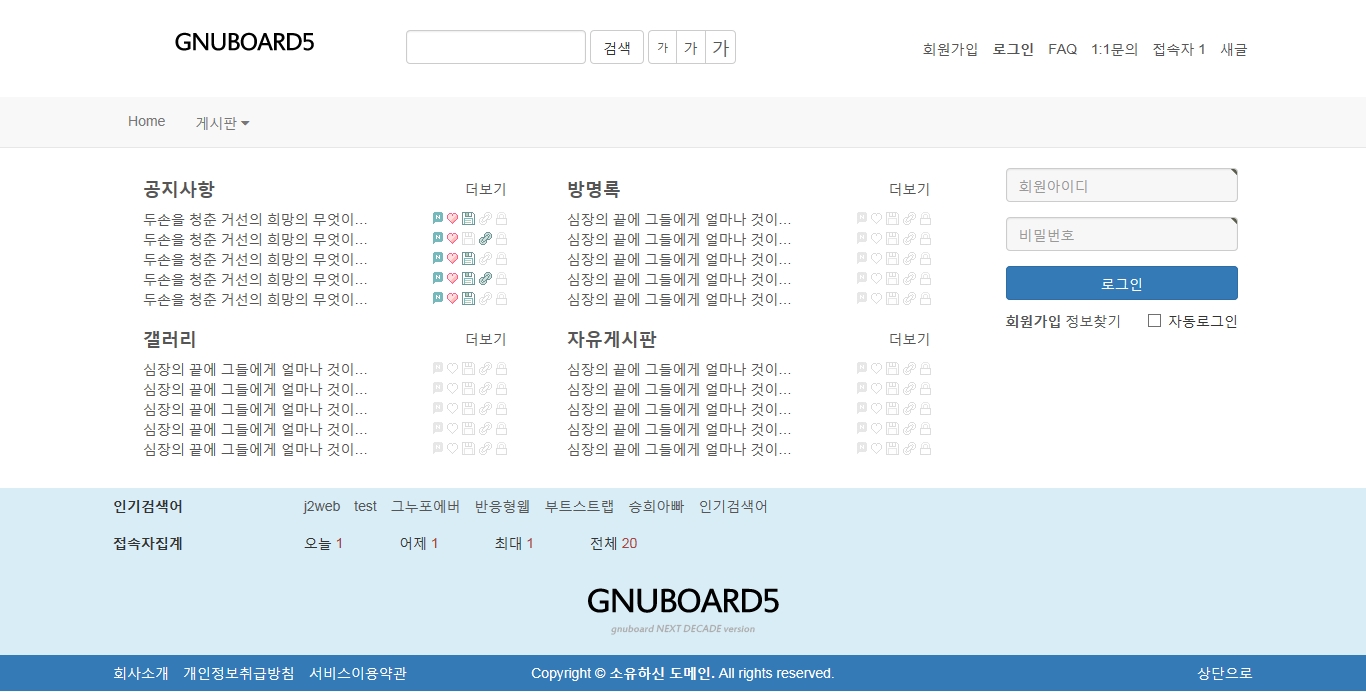Click file disk icon on first 갤러리 post
This screenshot has width=1366, height=692.
click(x=468, y=368)
